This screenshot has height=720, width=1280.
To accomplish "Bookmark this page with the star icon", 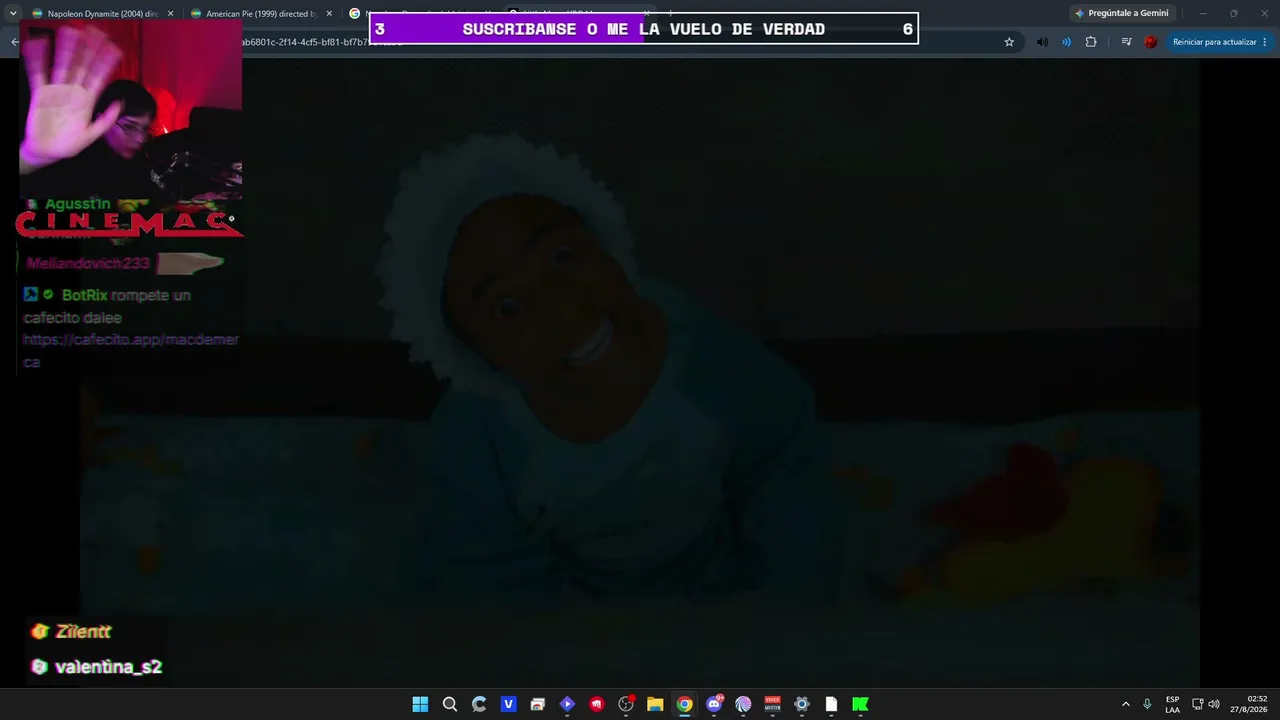I will click(1009, 42).
